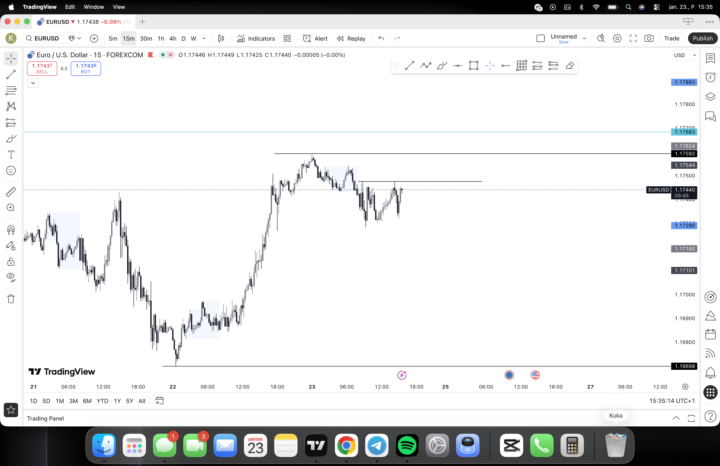Start bar Replay mode
Image resolution: width=720 pixels, height=466 pixels.
(351, 39)
